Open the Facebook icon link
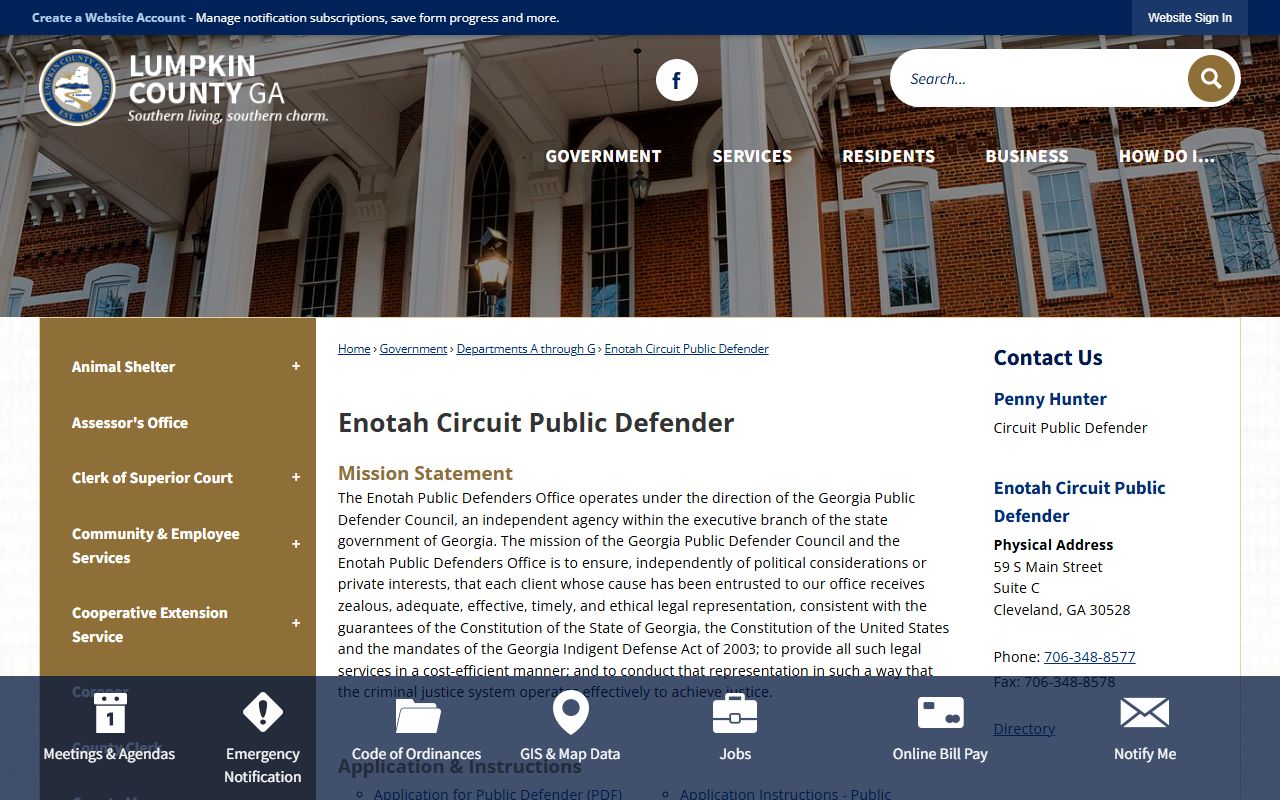 tap(677, 80)
